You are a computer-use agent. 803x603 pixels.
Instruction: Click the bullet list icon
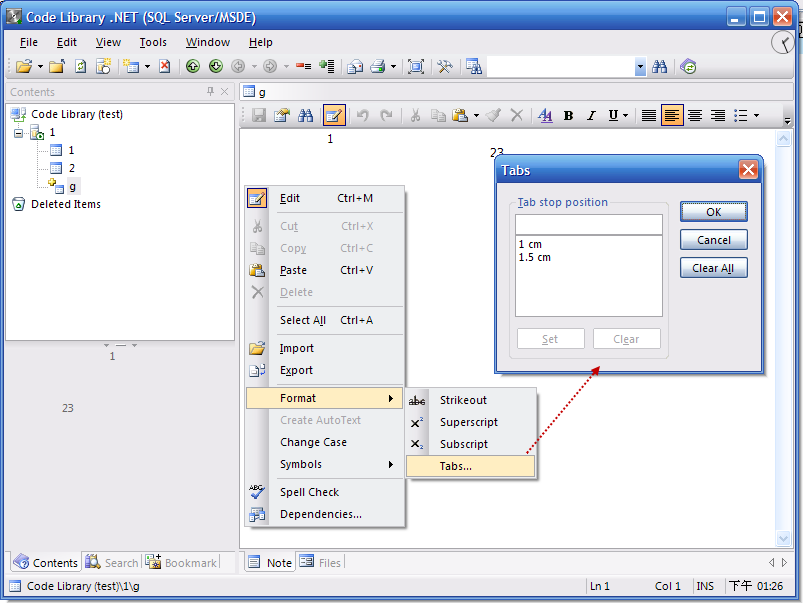coord(741,116)
